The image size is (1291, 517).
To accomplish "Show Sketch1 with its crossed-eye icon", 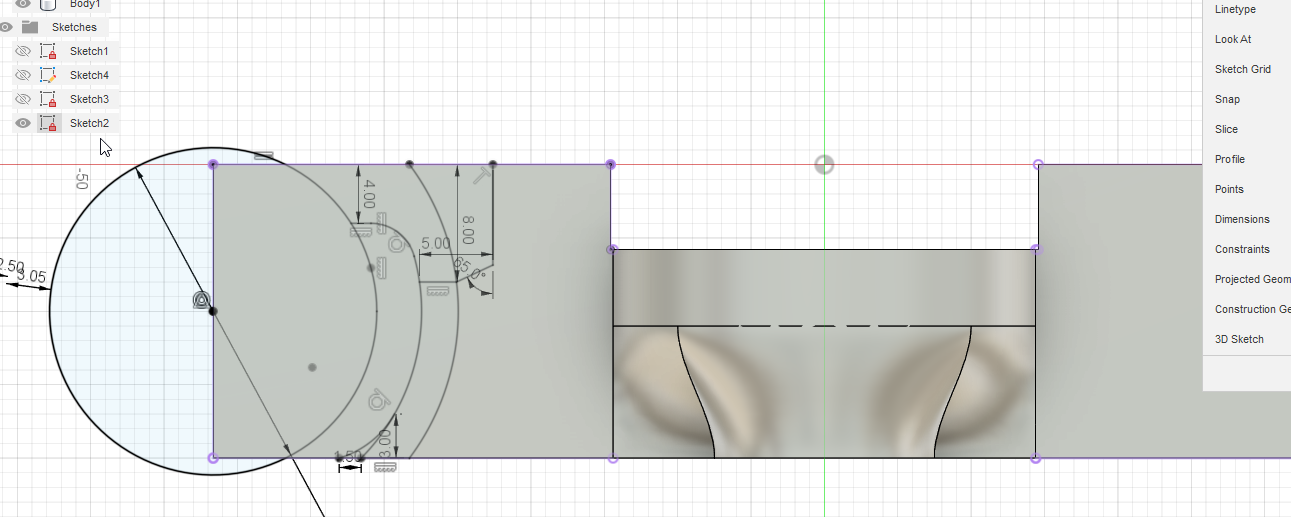I will pyautogui.click(x=23, y=51).
